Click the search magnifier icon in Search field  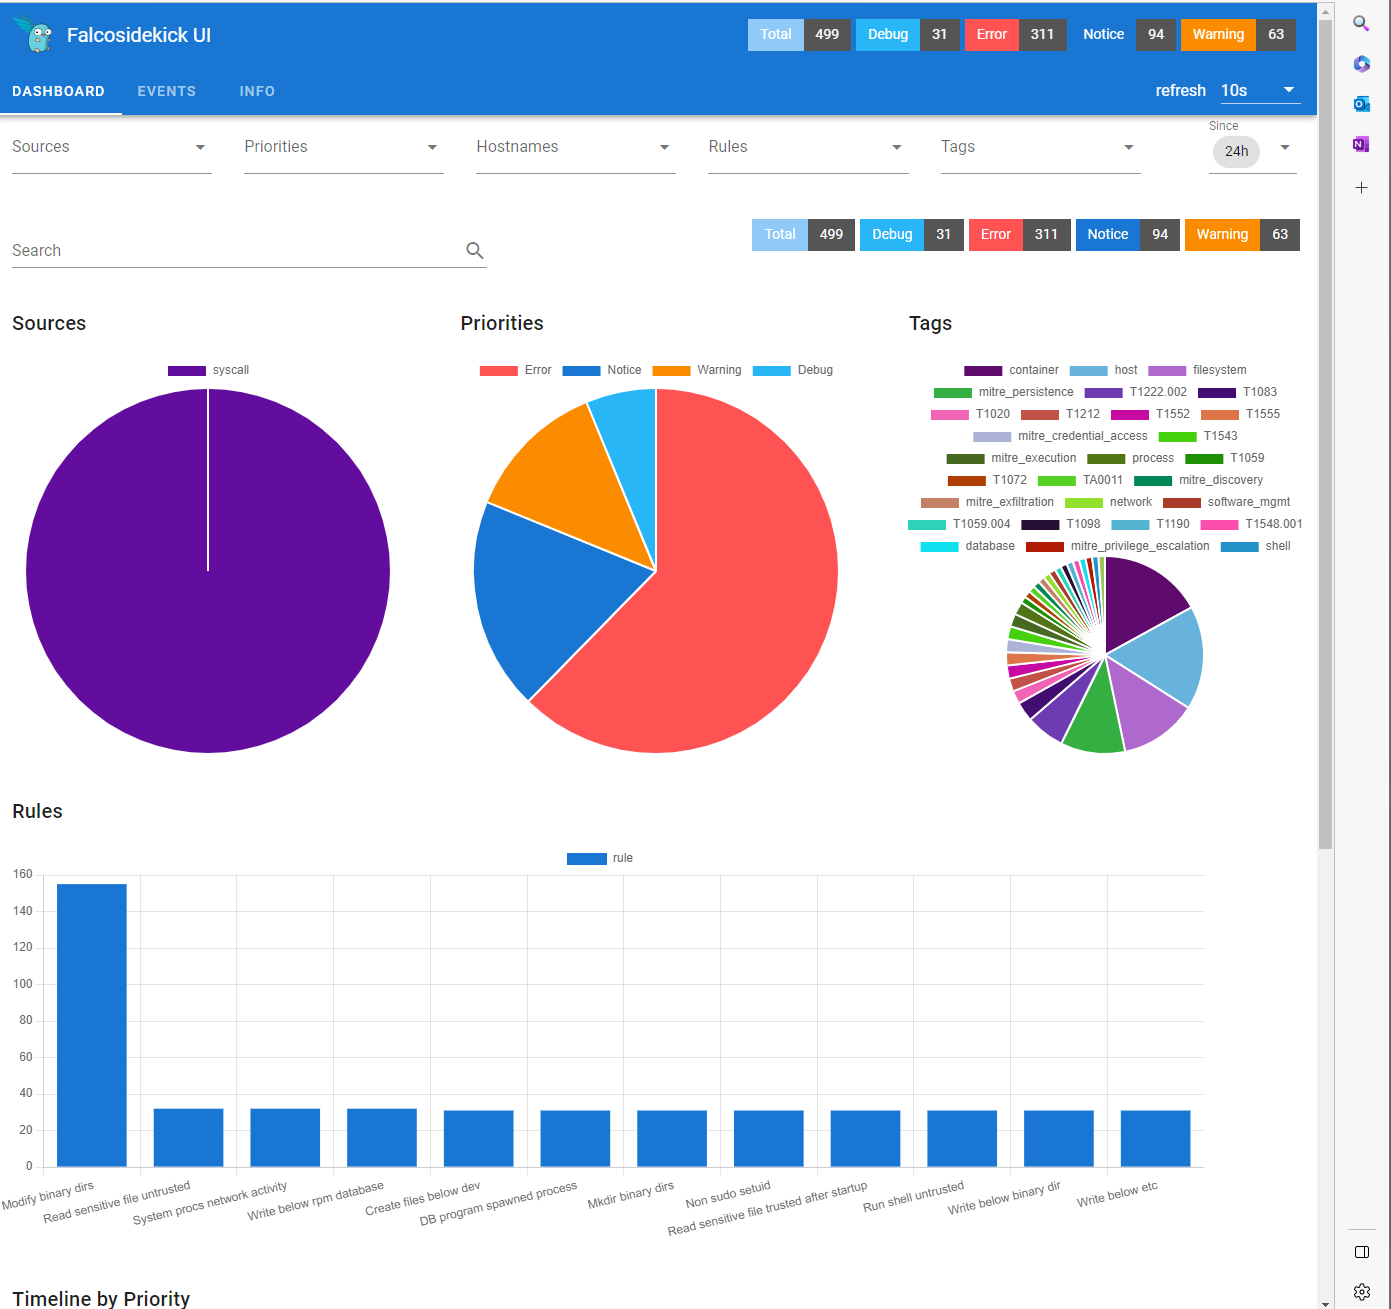475,250
